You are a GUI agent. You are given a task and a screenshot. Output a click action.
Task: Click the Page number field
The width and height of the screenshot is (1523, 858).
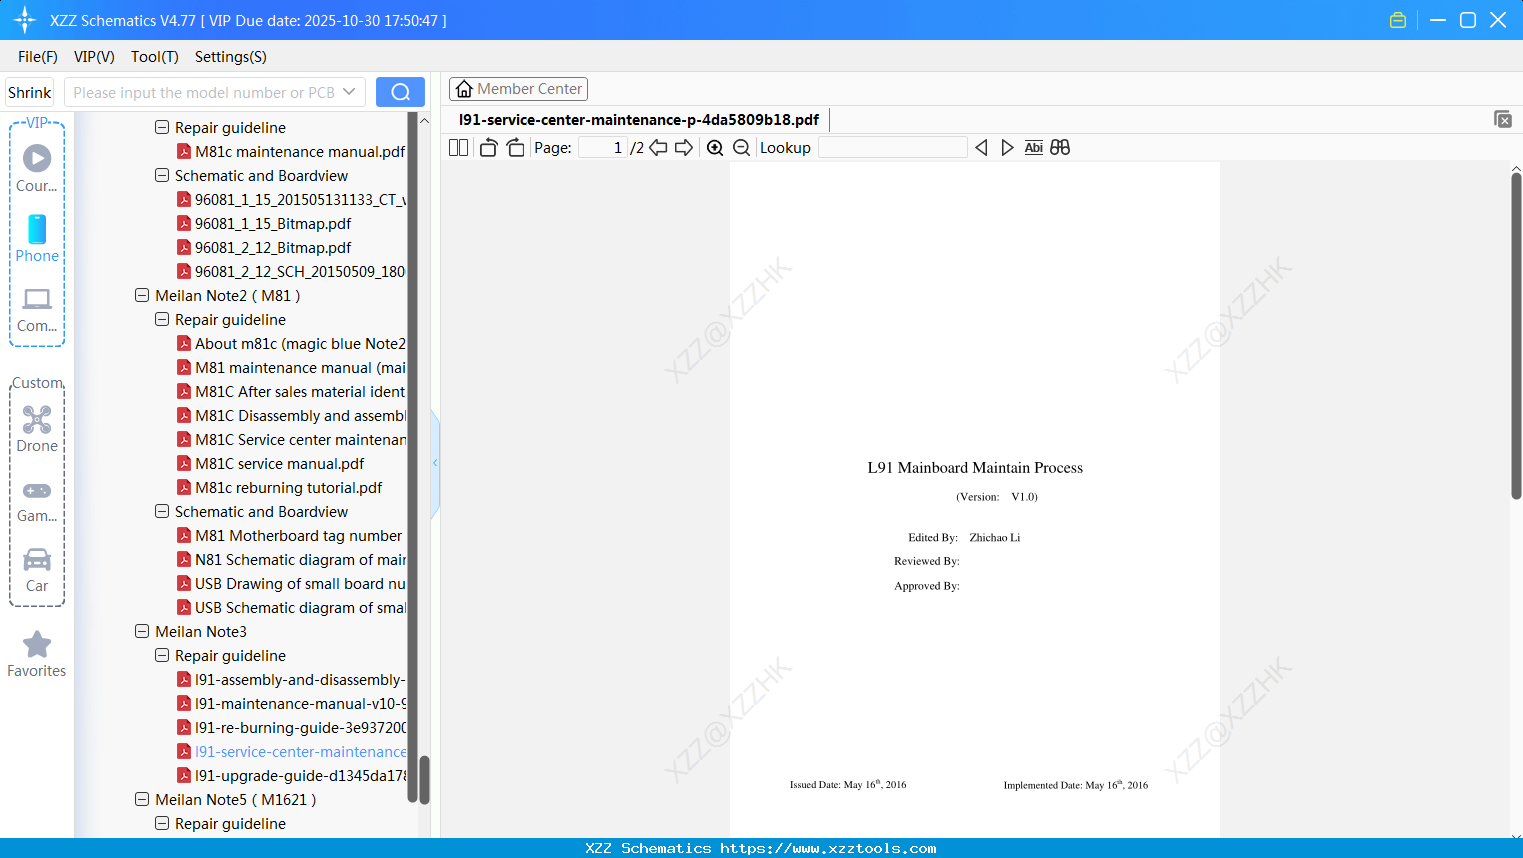(603, 148)
